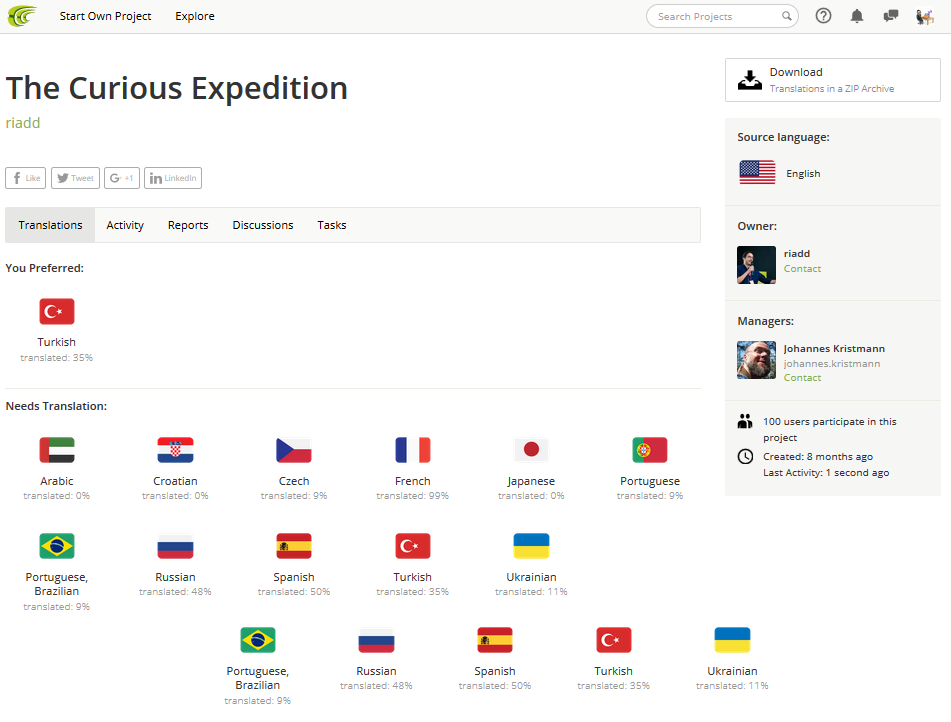Select the Turkish flag under You Preferred
This screenshot has height=722, width=951.
coord(57,312)
